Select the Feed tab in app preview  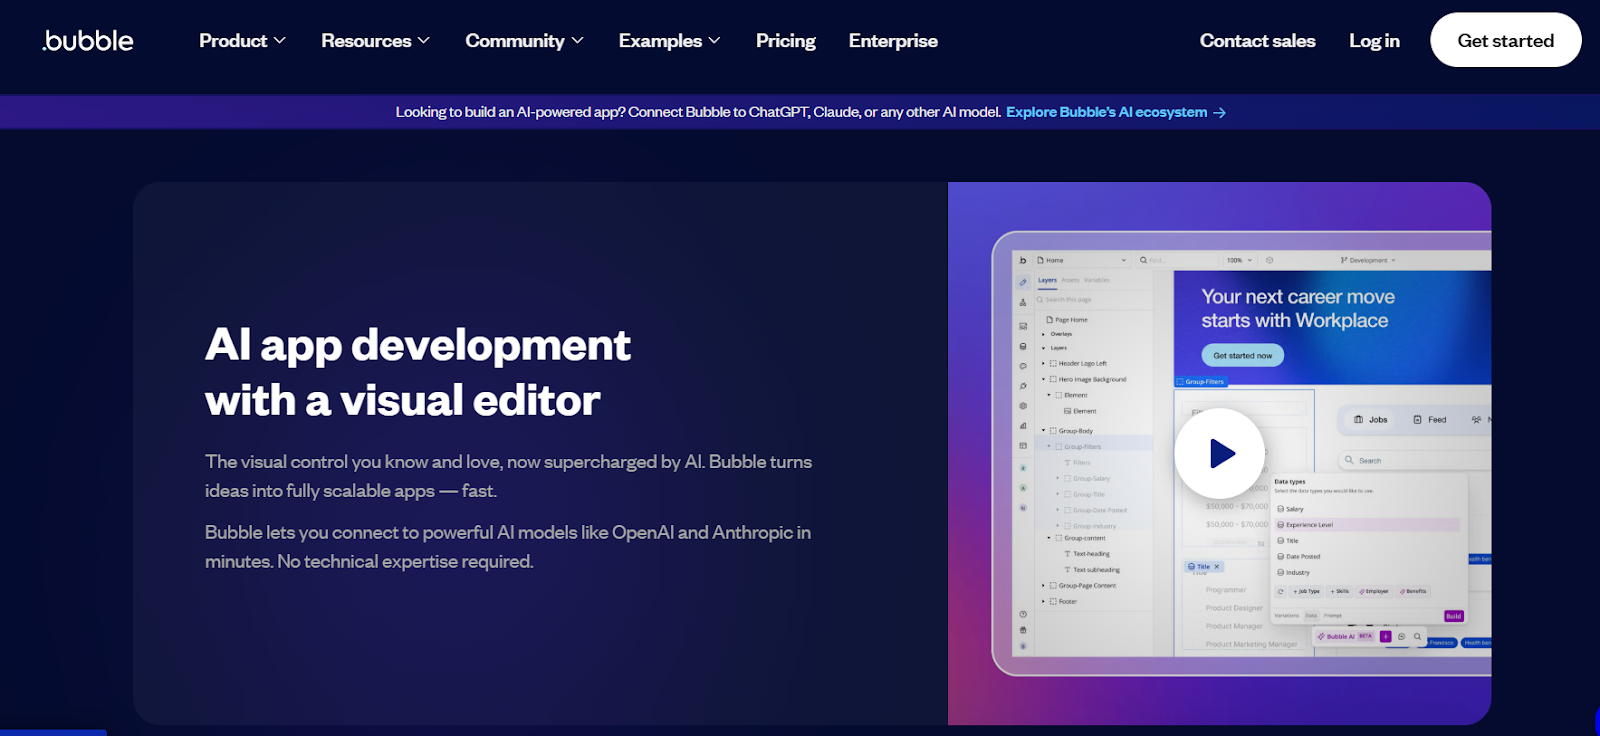1430,419
